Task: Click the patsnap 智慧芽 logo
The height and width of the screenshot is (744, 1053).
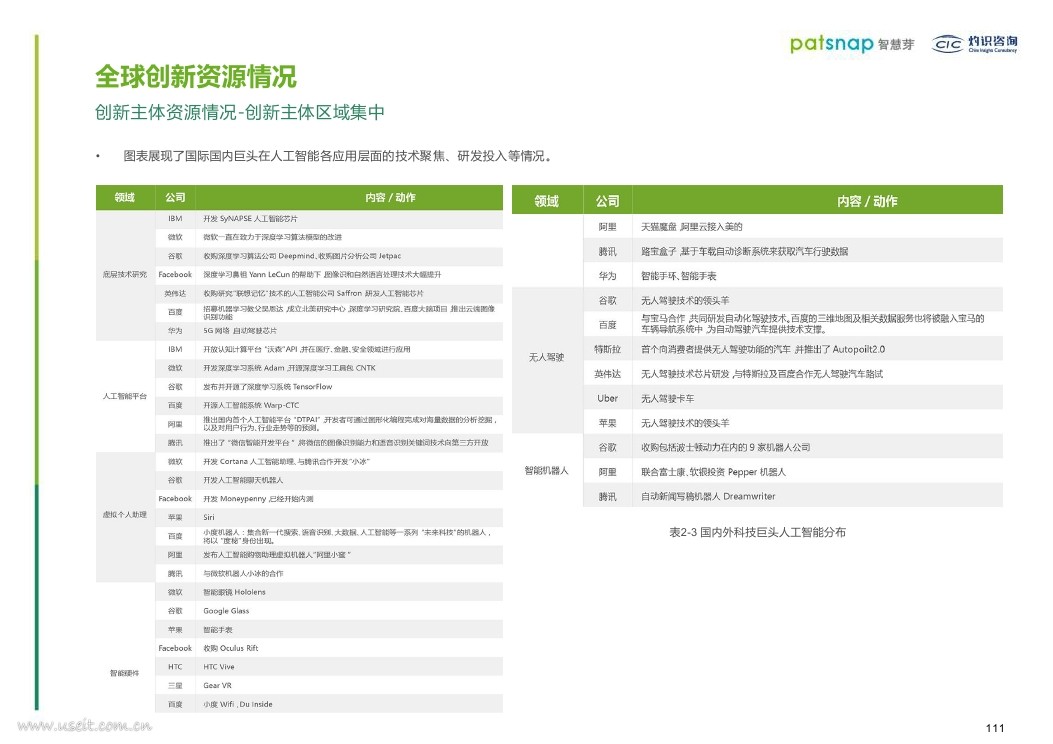Action: [x=852, y=44]
